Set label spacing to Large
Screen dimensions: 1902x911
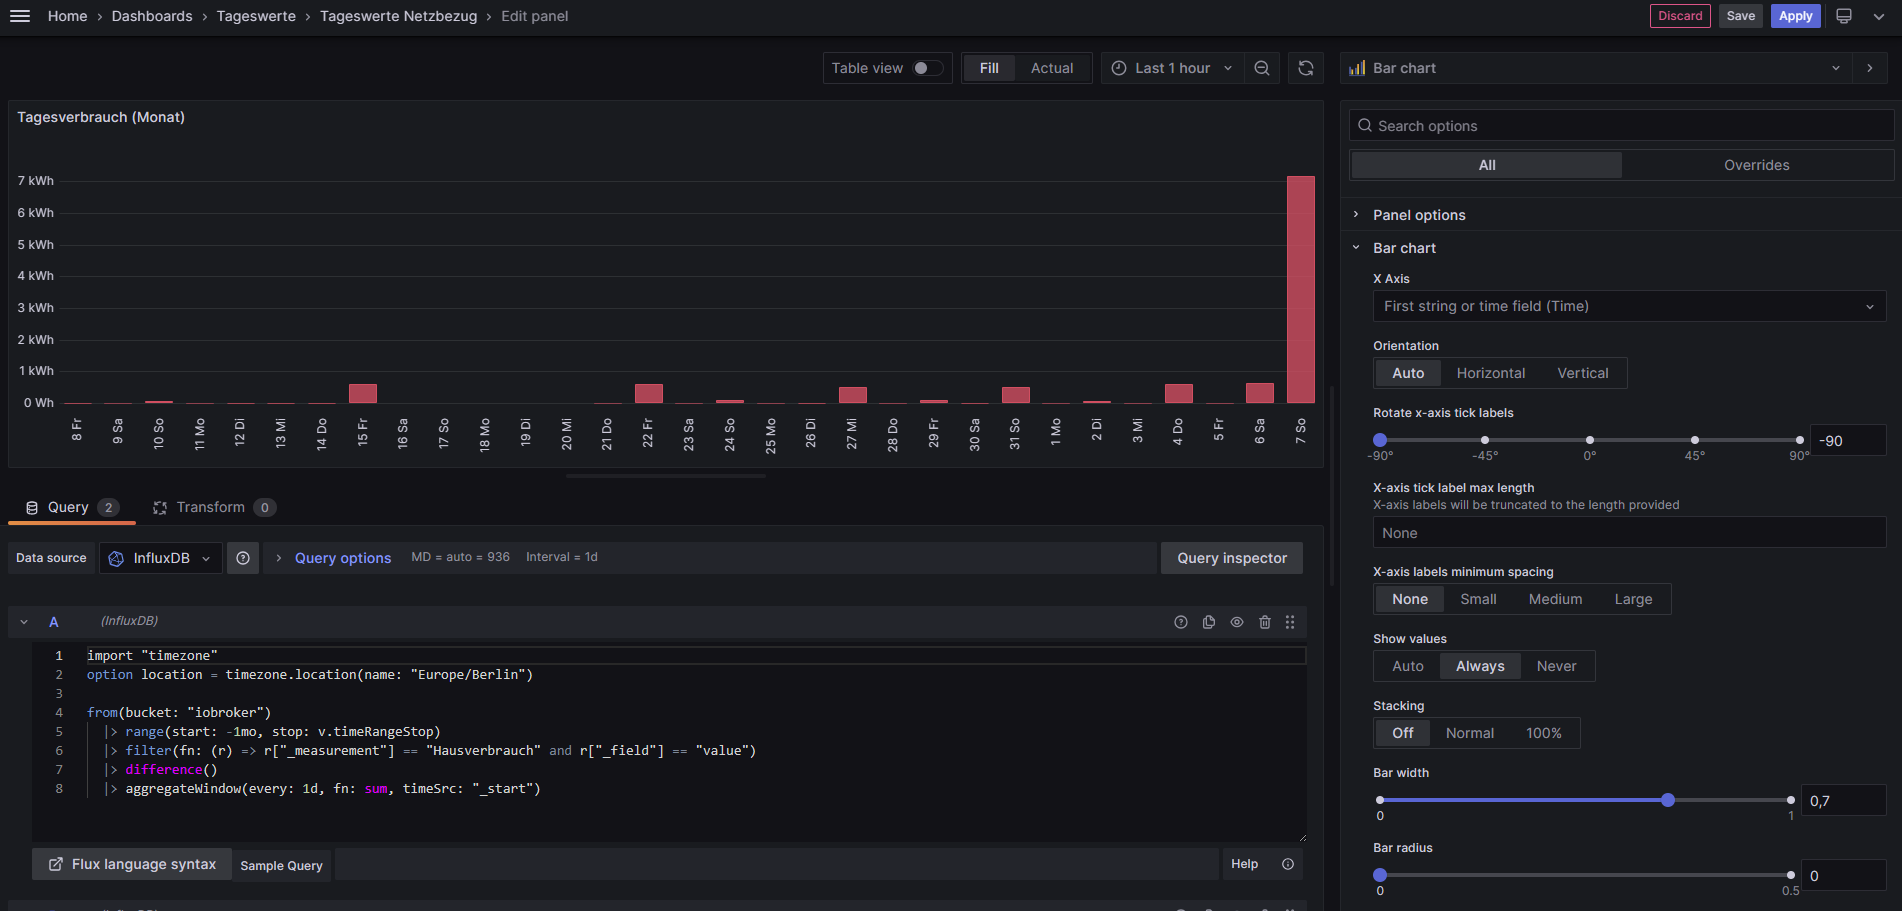click(x=1633, y=599)
